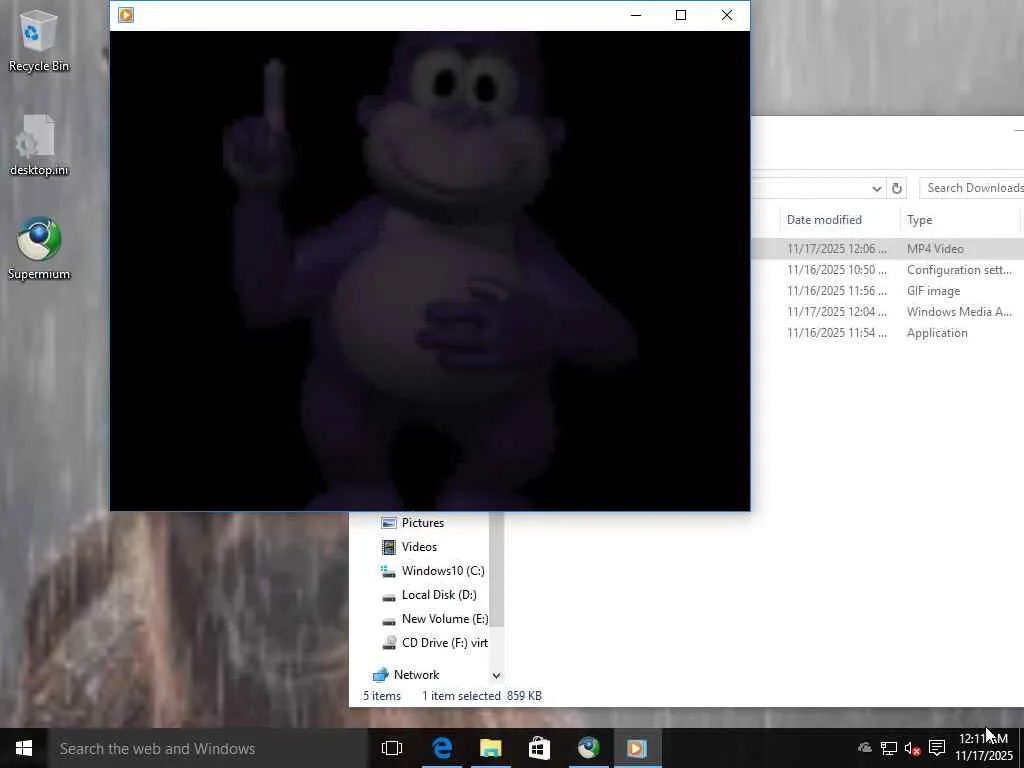
Task: Close the media player window
Action: [727, 15]
